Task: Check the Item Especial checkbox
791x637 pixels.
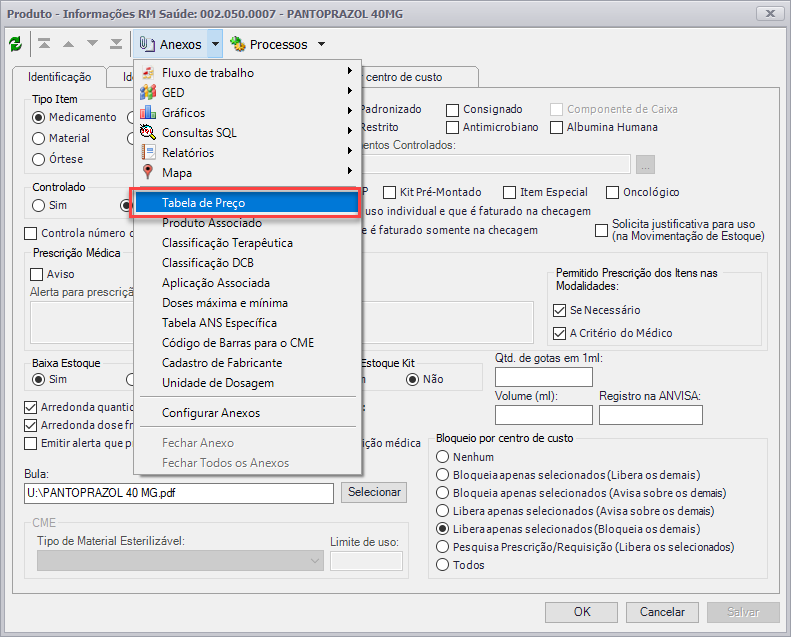Action: (510, 192)
